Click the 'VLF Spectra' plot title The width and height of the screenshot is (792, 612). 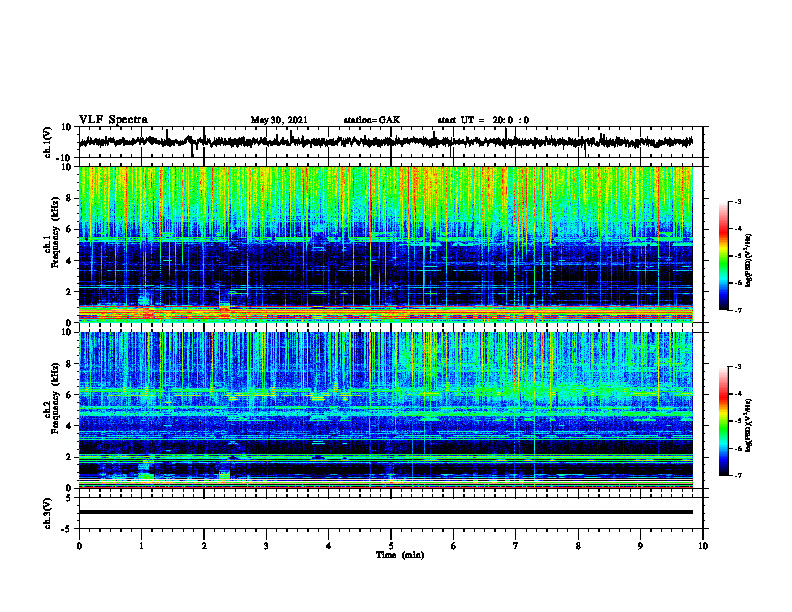click(x=113, y=120)
